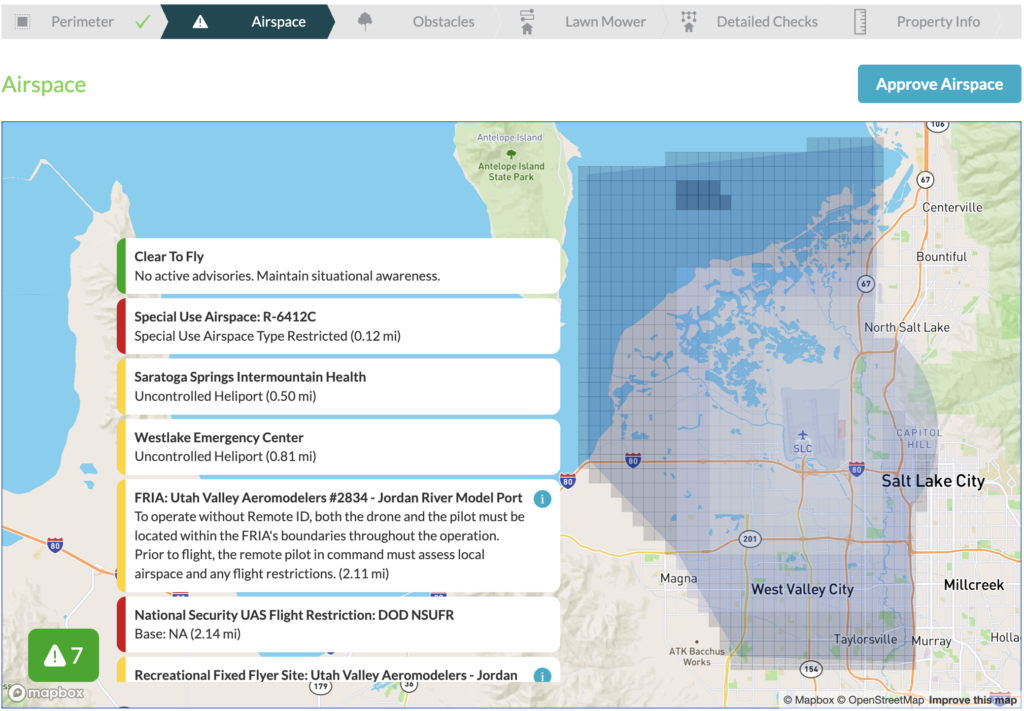Select Recreational Fixed Flyer Site advisory
The image size is (1024, 711).
338,670
